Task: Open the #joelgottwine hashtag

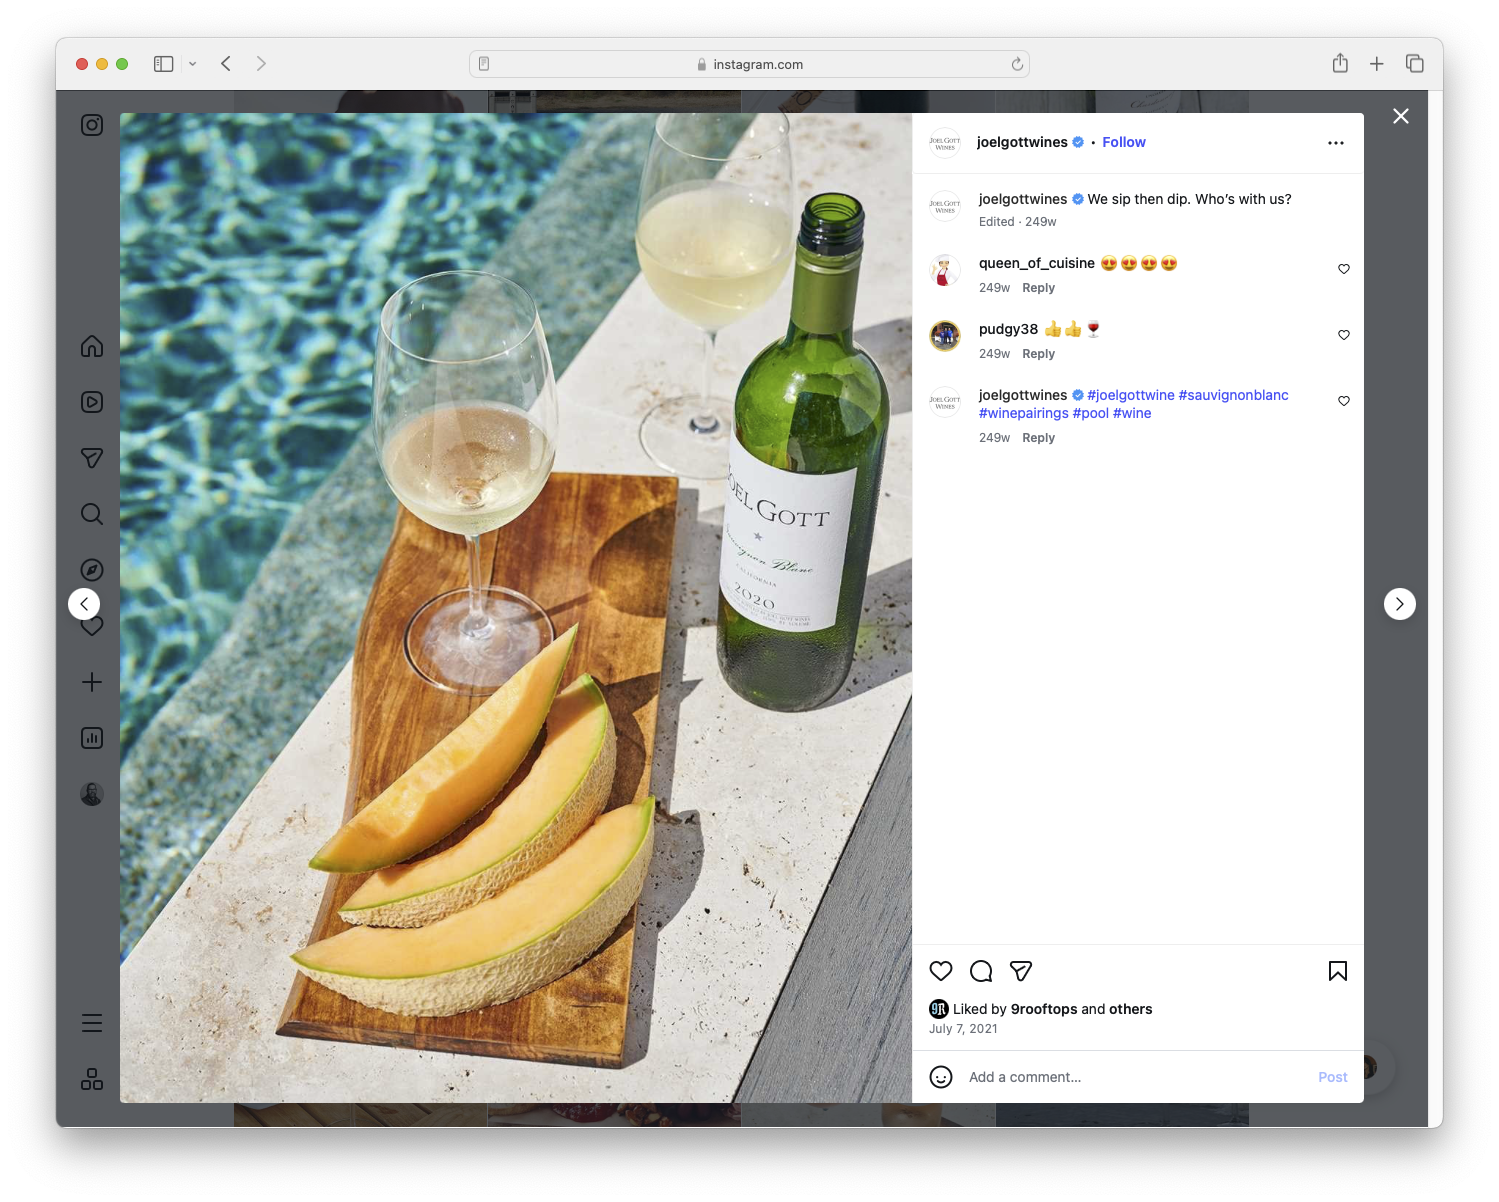Action: click(x=1131, y=395)
